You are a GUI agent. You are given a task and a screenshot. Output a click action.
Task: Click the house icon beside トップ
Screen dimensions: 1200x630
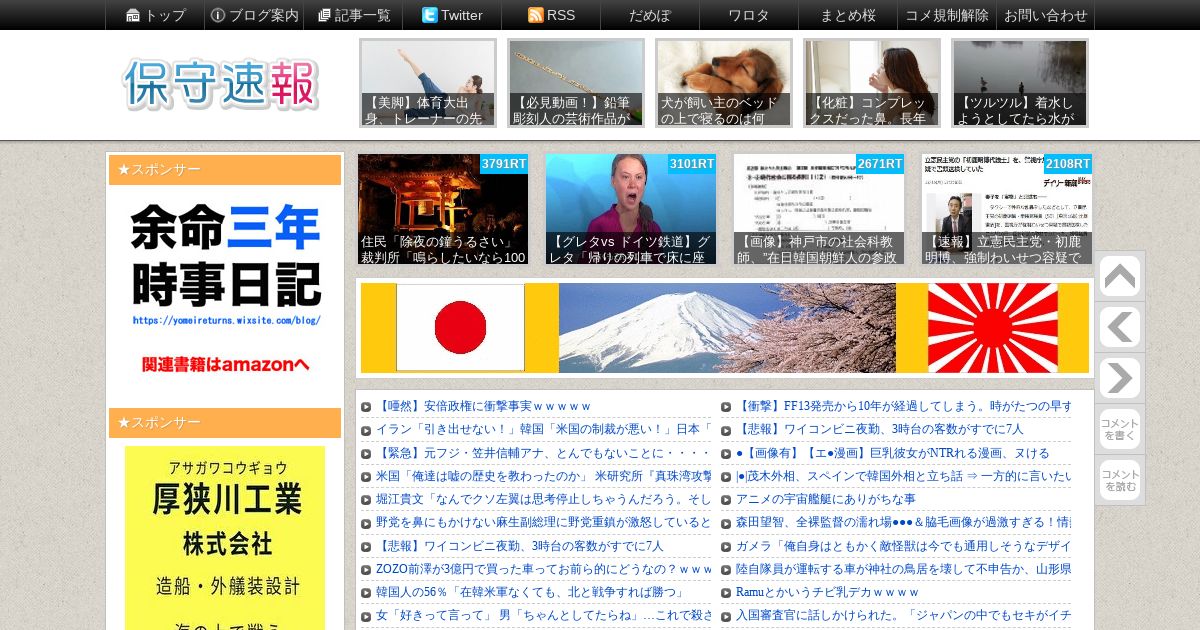coord(133,15)
